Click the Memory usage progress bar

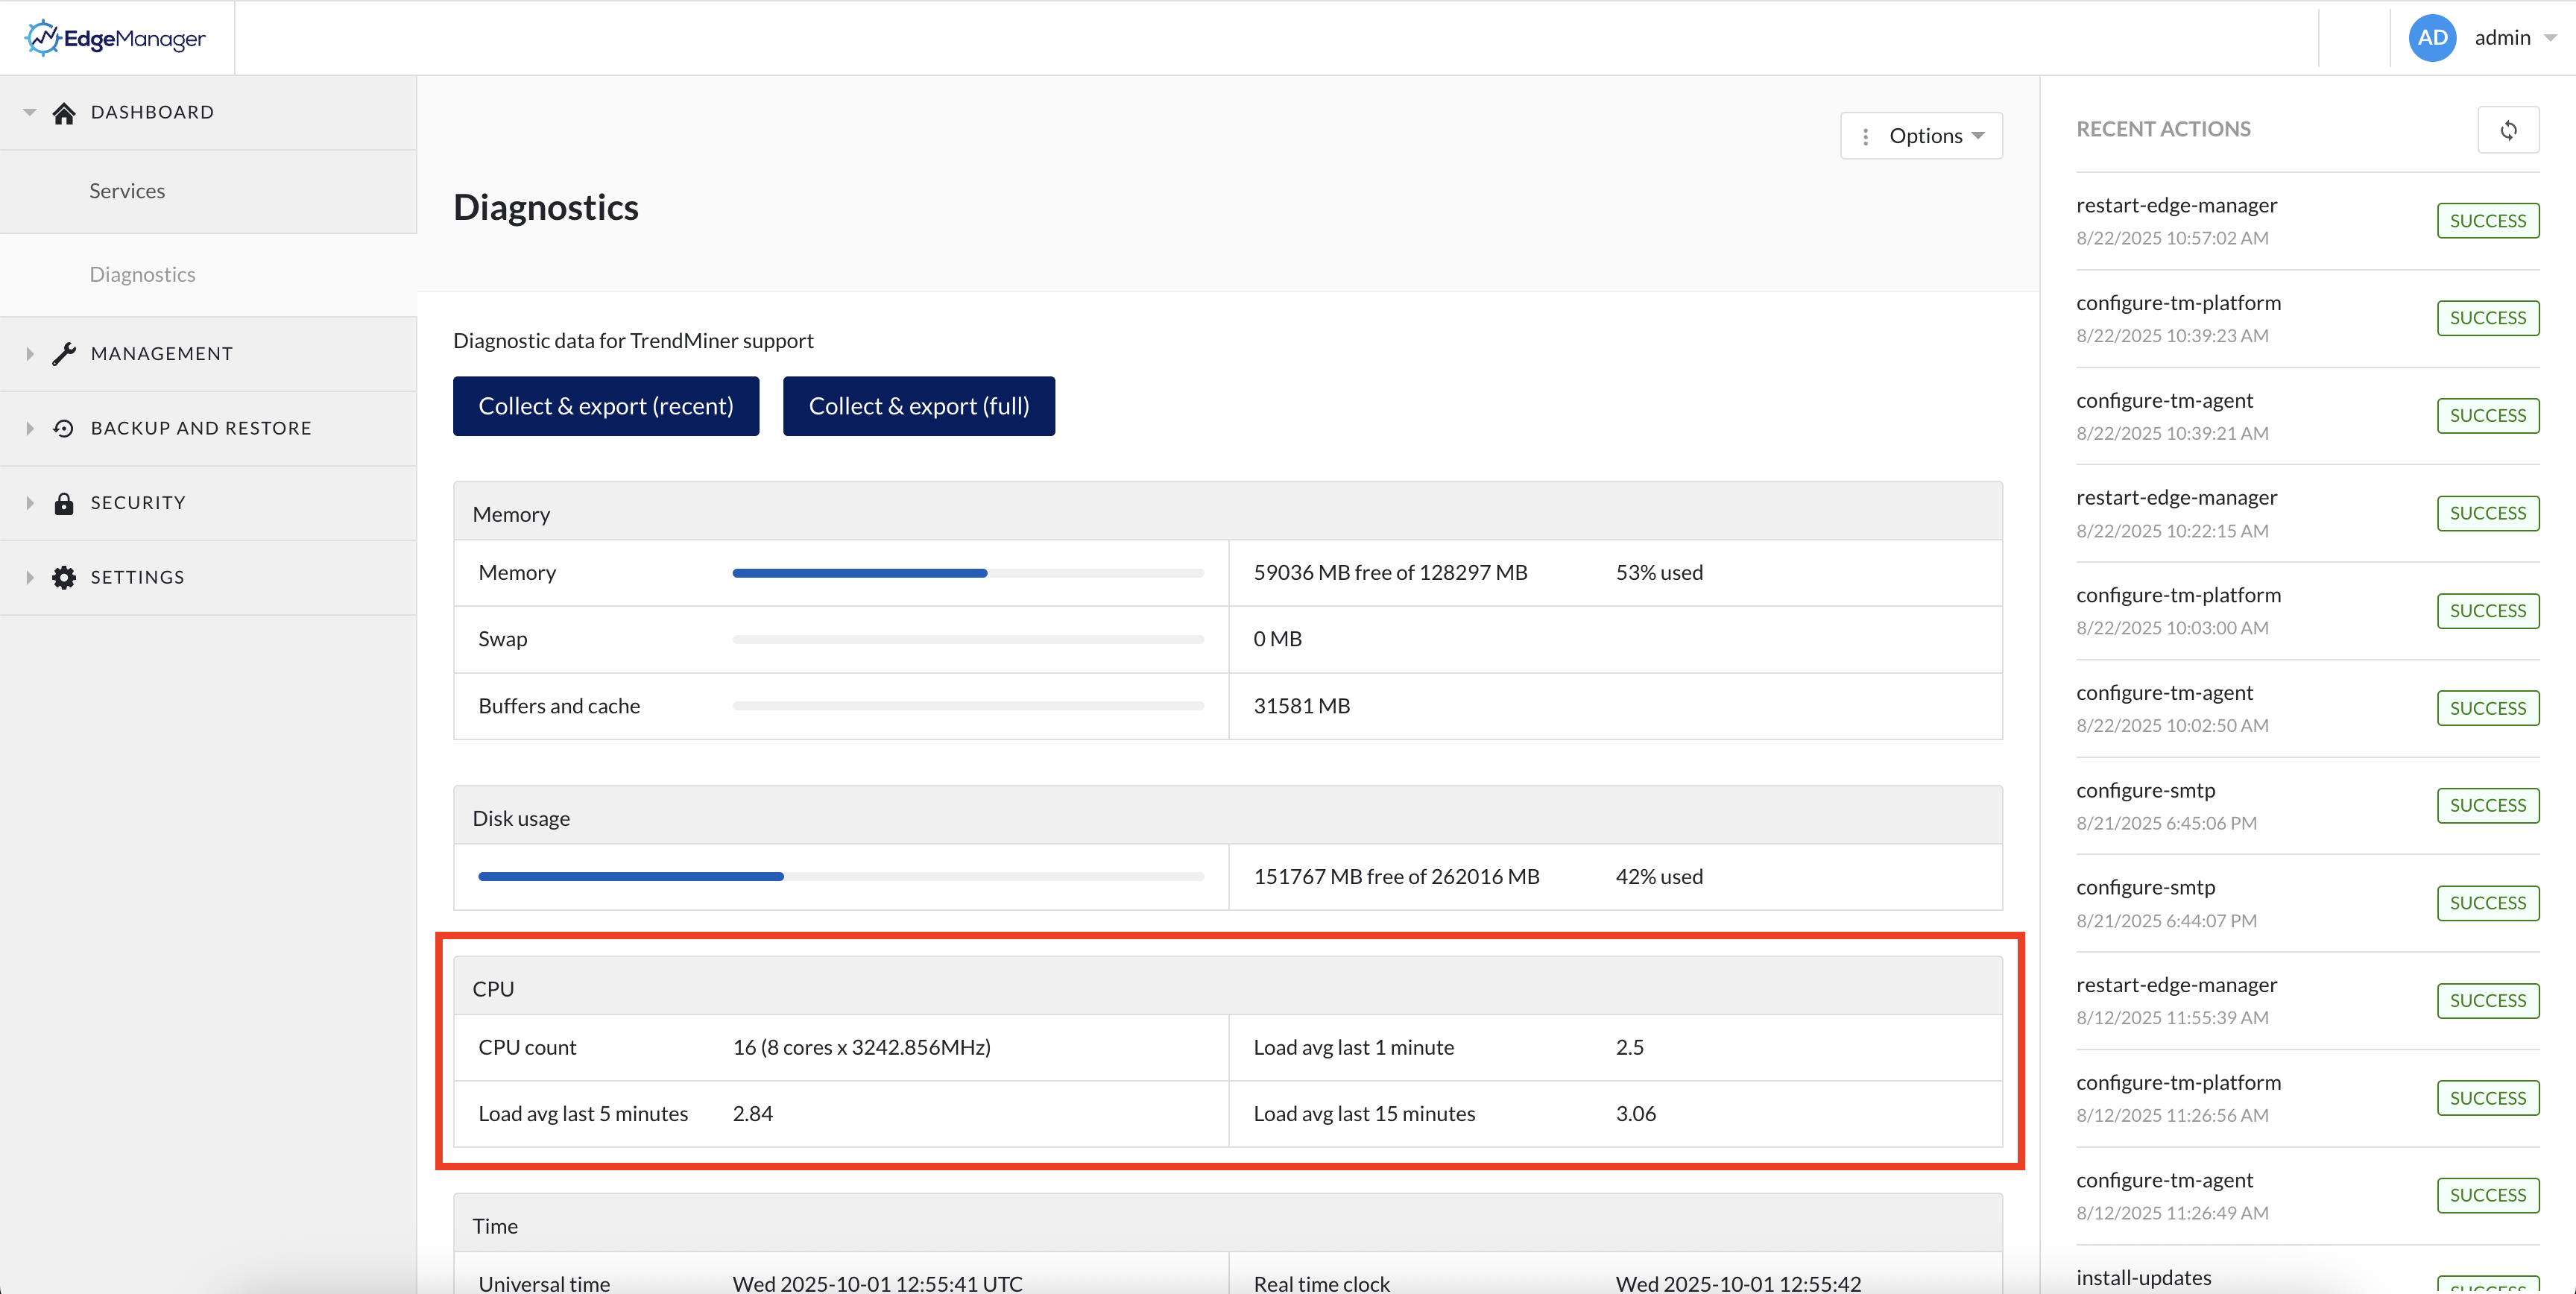pyautogui.click(x=967, y=573)
